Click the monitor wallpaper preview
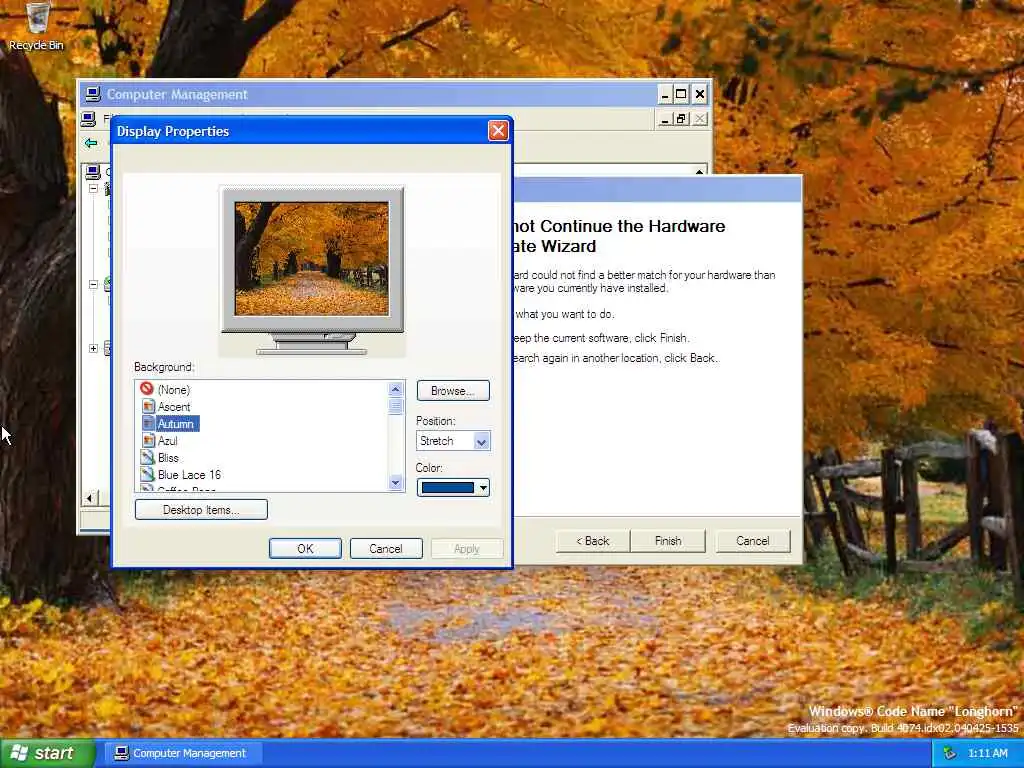The image size is (1024, 768). coord(312,259)
